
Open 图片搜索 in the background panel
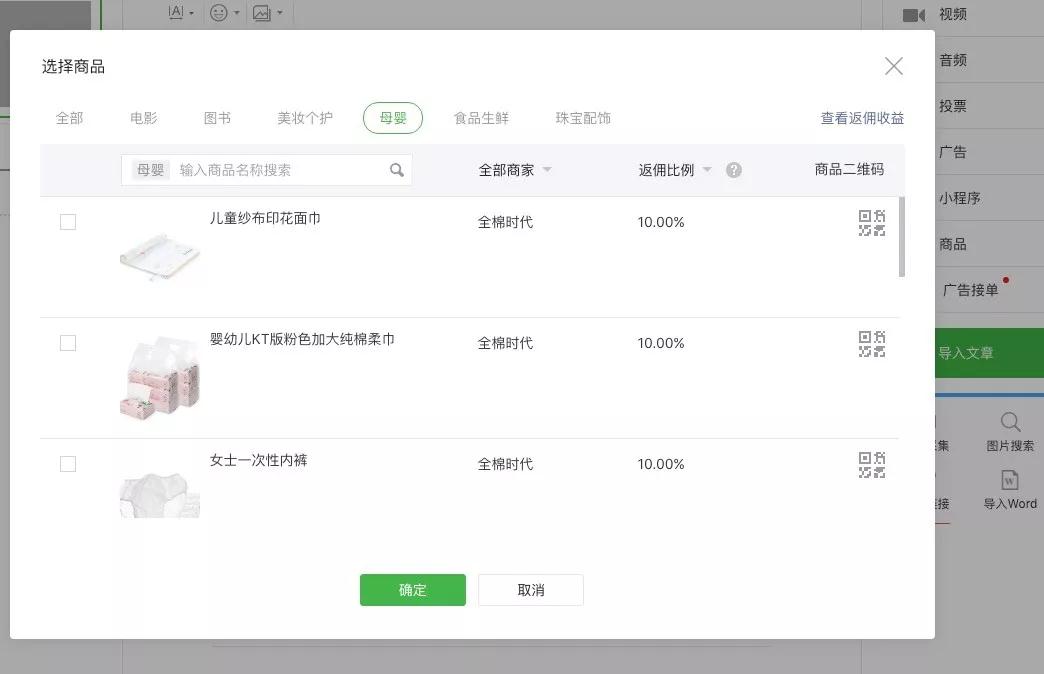tap(1010, 432)
